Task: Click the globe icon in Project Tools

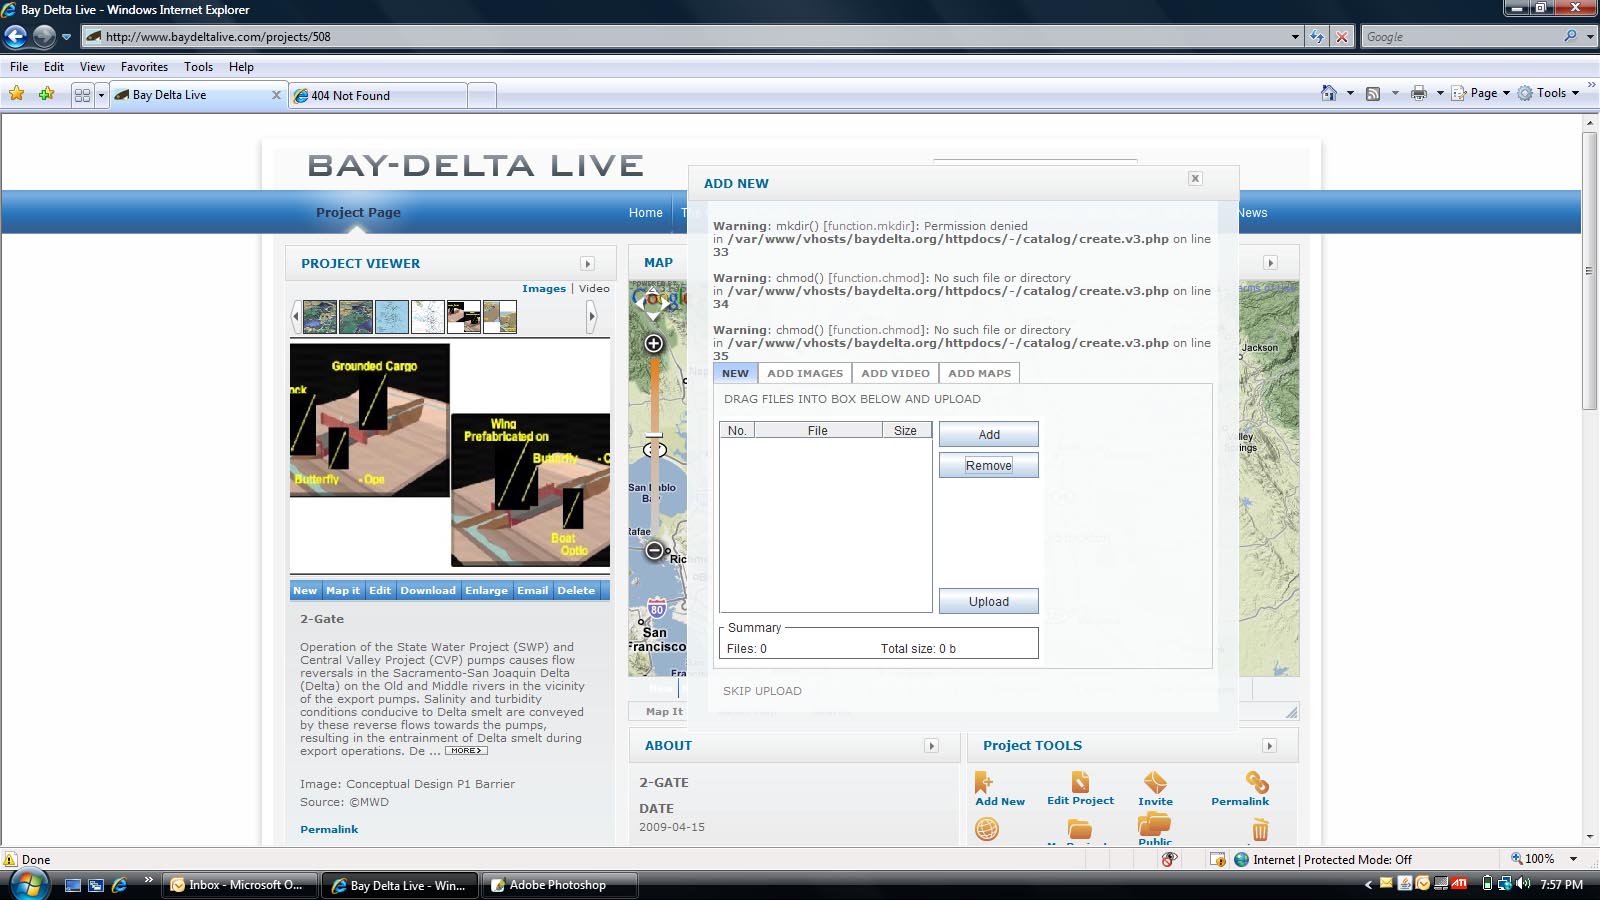Action: [x=987, y=829]
